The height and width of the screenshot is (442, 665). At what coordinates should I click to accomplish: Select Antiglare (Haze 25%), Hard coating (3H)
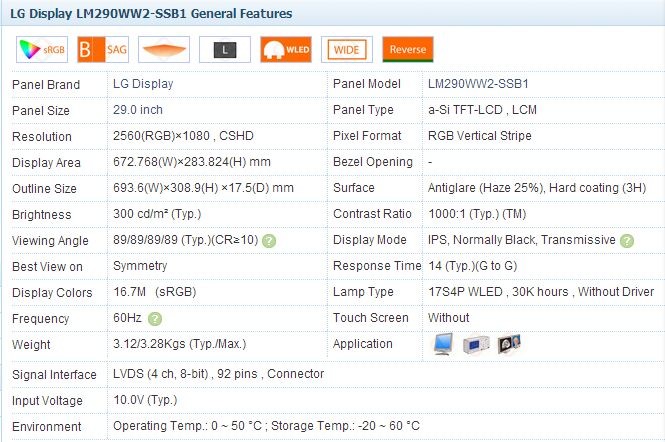(537, 188)
